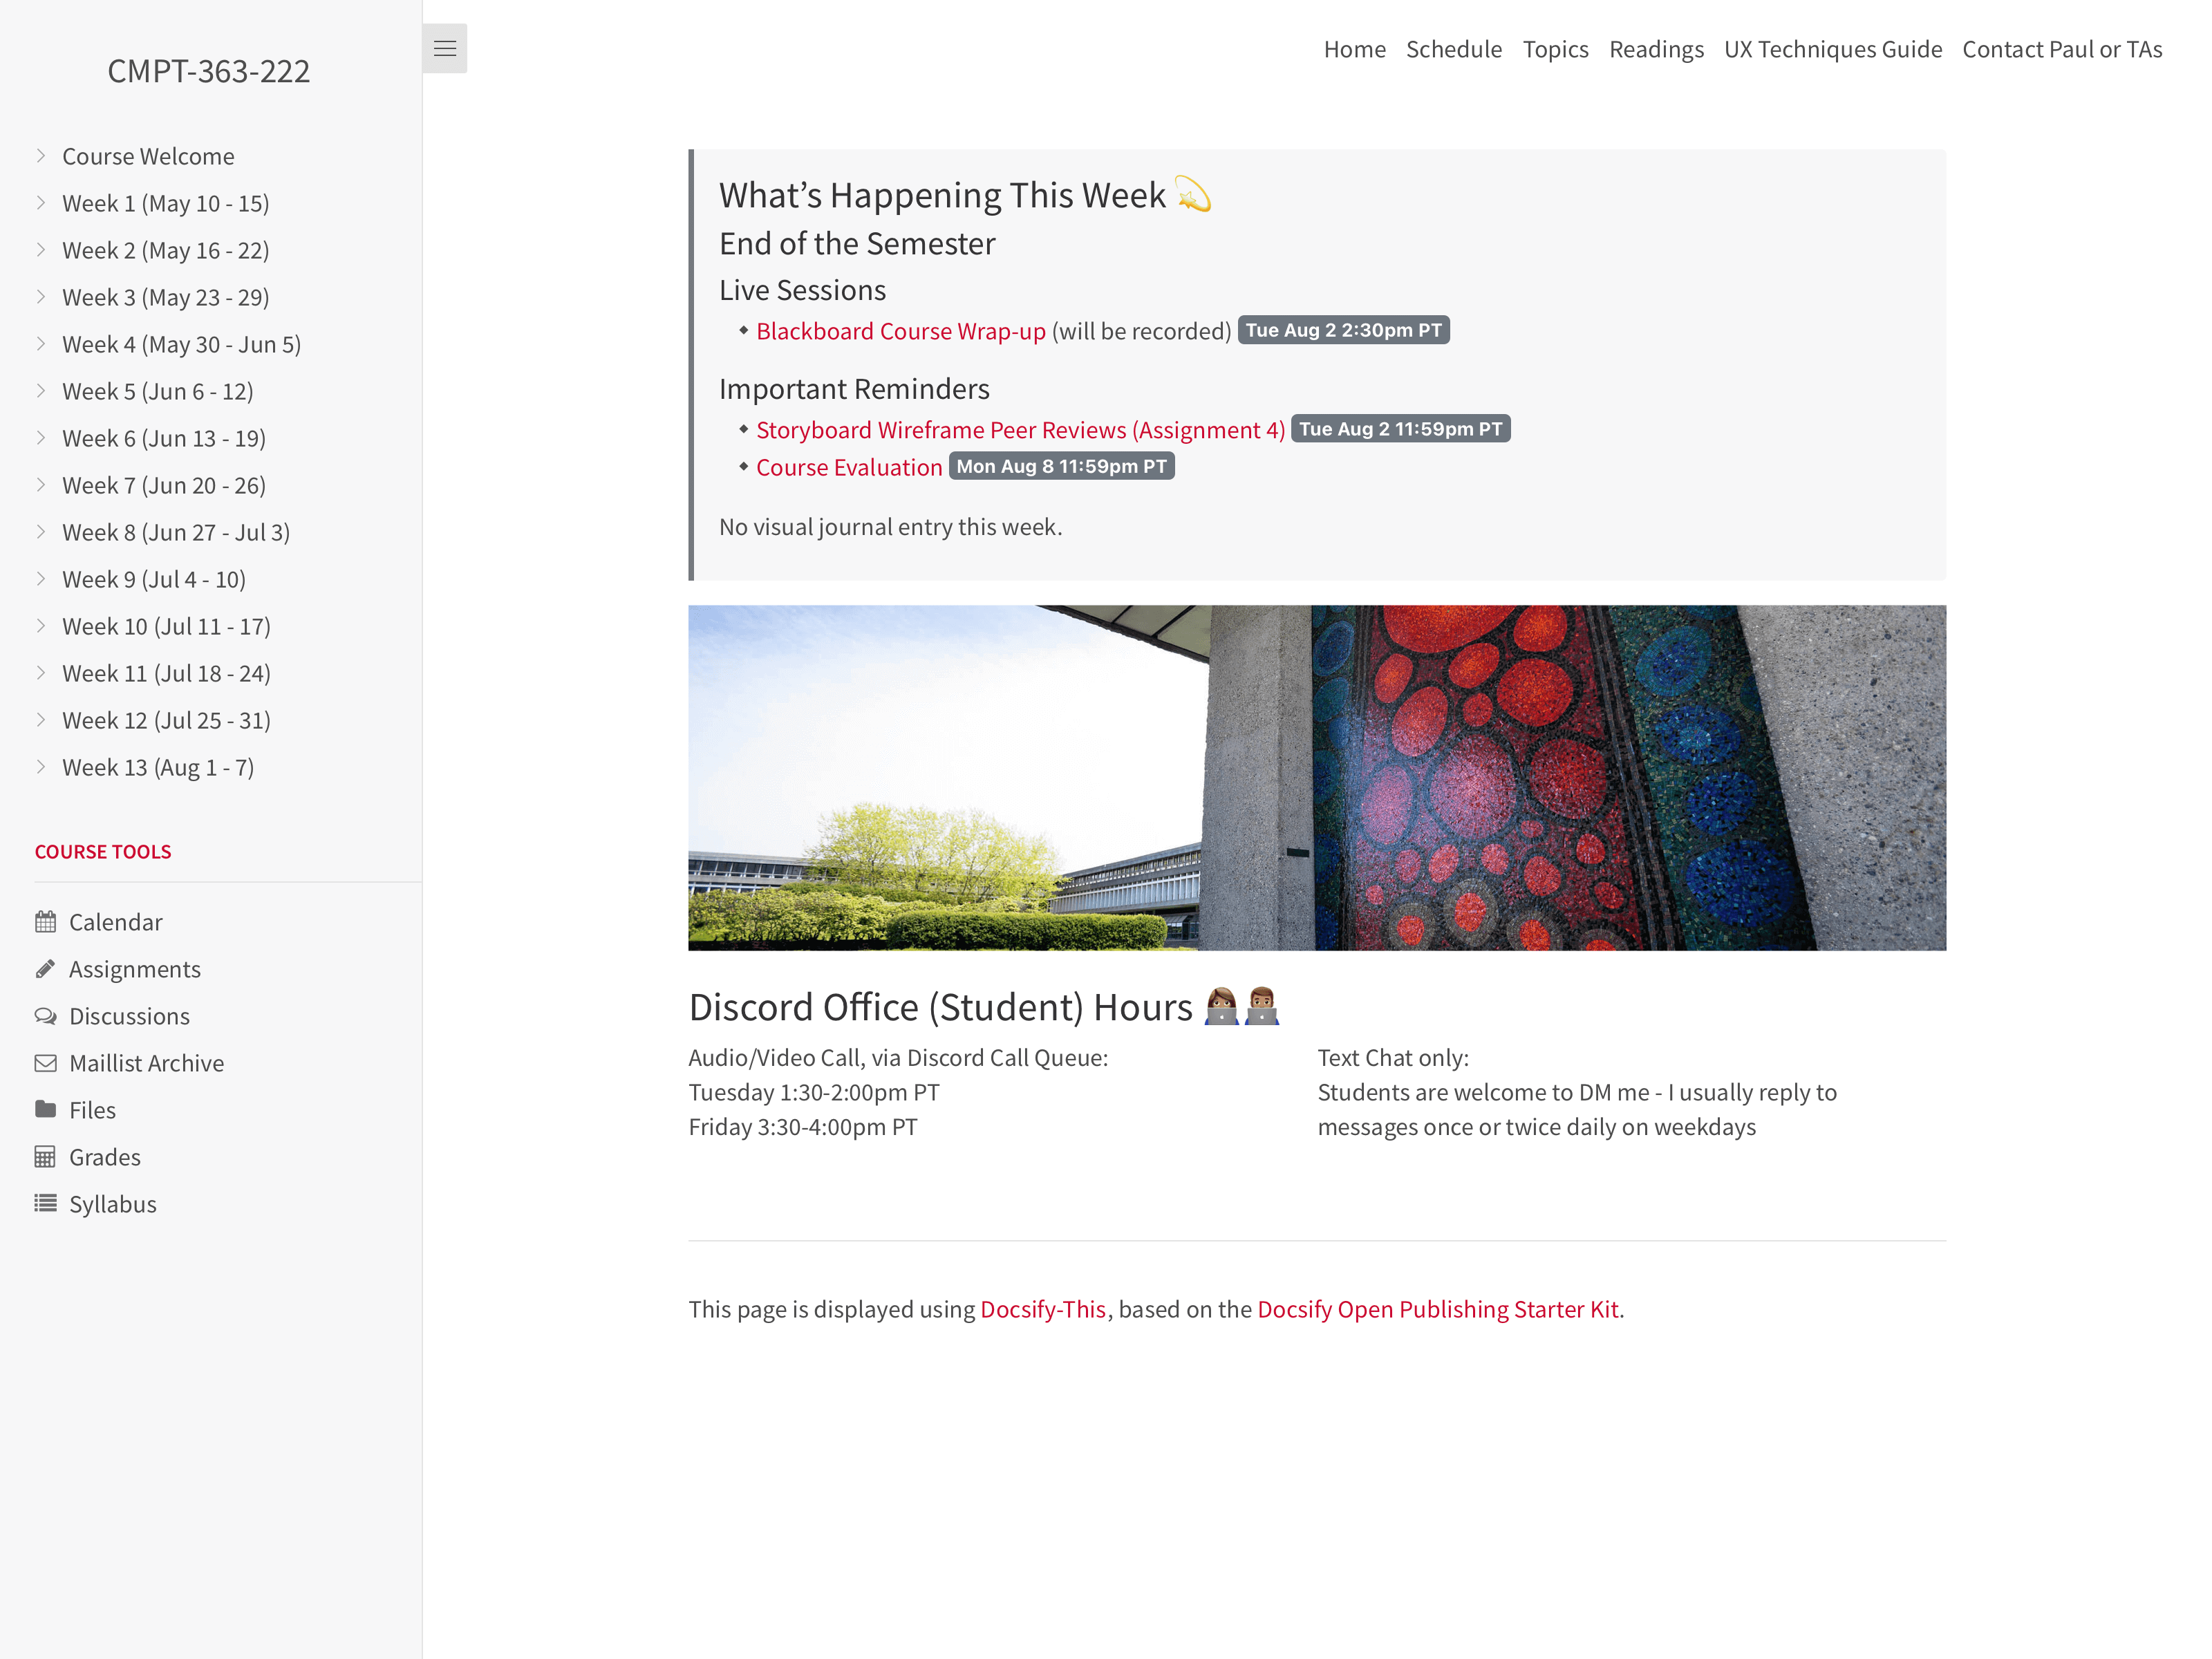Open Storyboard Wireframe Peer Reviews link
Viewport: 2212px width, 1659px height.
tap(1020, 430)
